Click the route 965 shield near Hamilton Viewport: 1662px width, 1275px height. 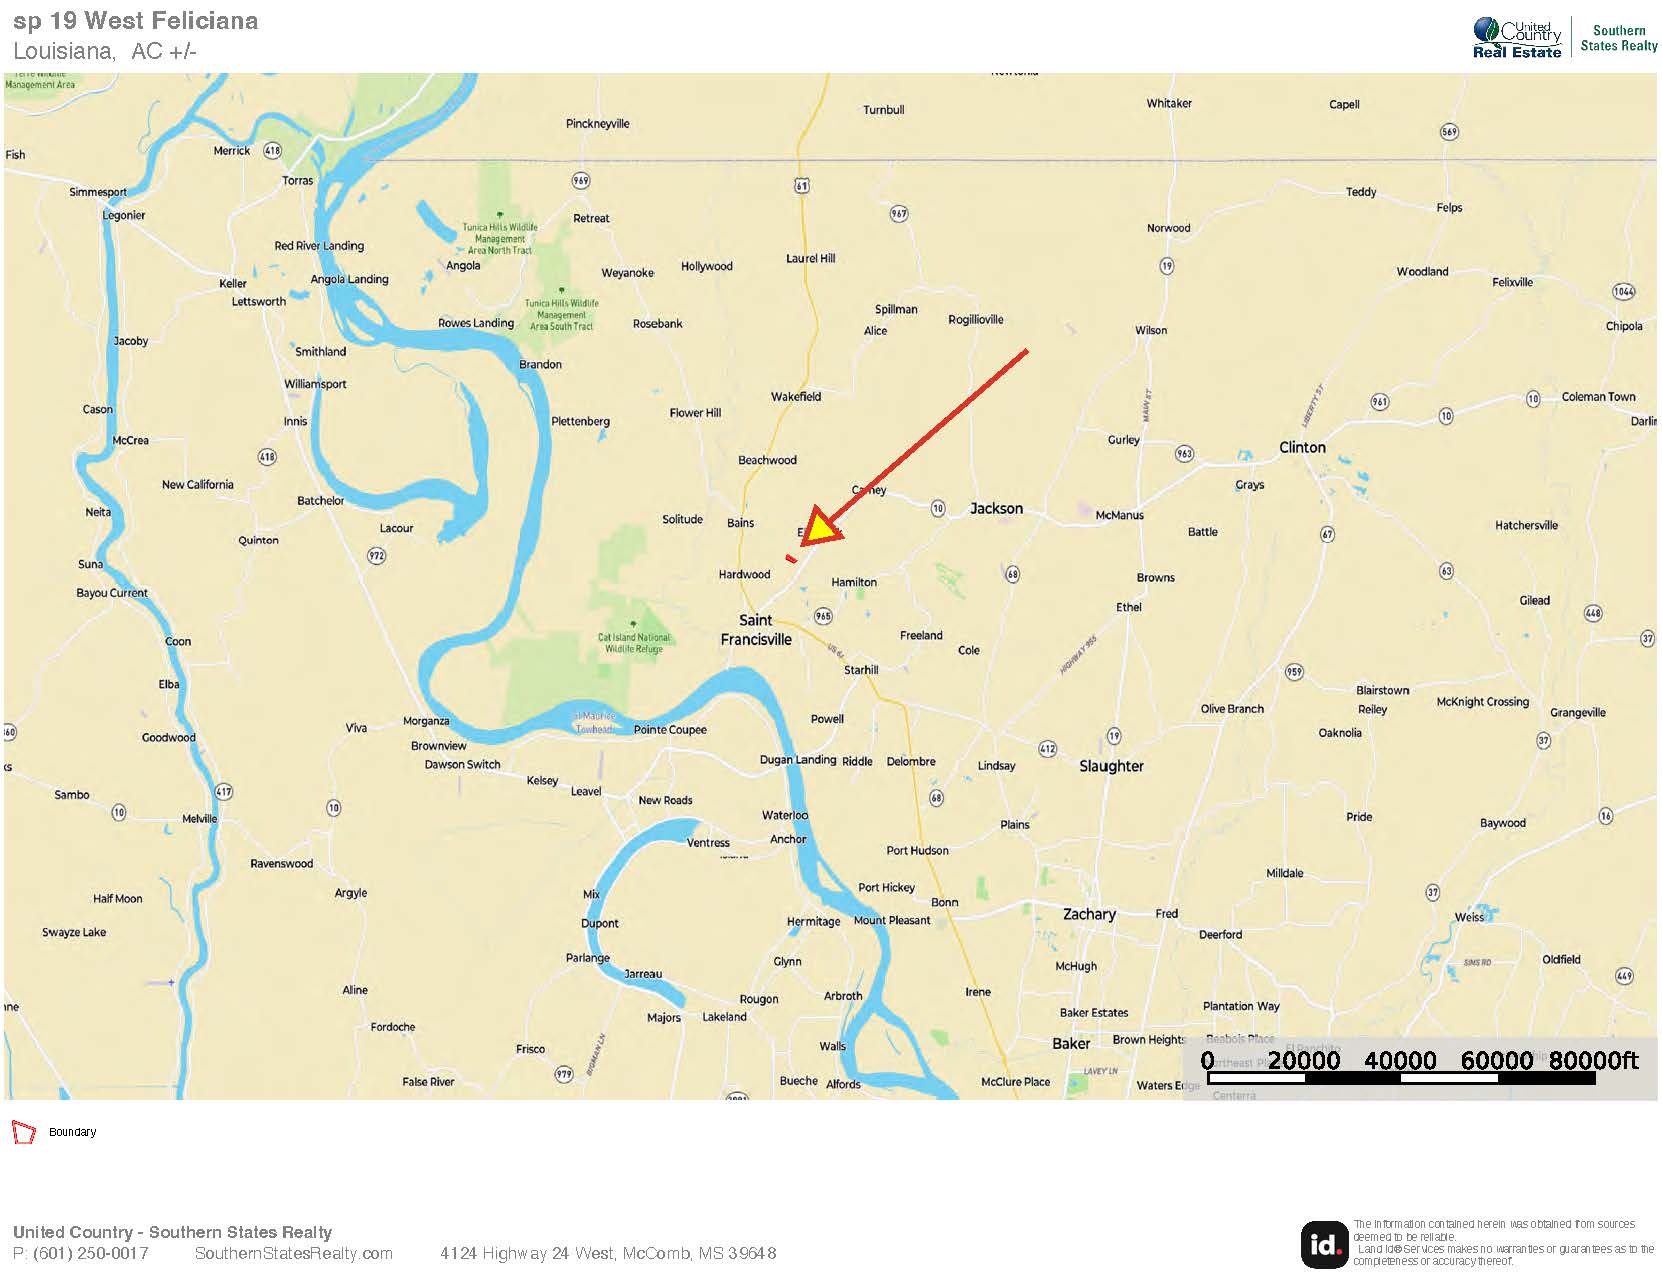[823, 616]
